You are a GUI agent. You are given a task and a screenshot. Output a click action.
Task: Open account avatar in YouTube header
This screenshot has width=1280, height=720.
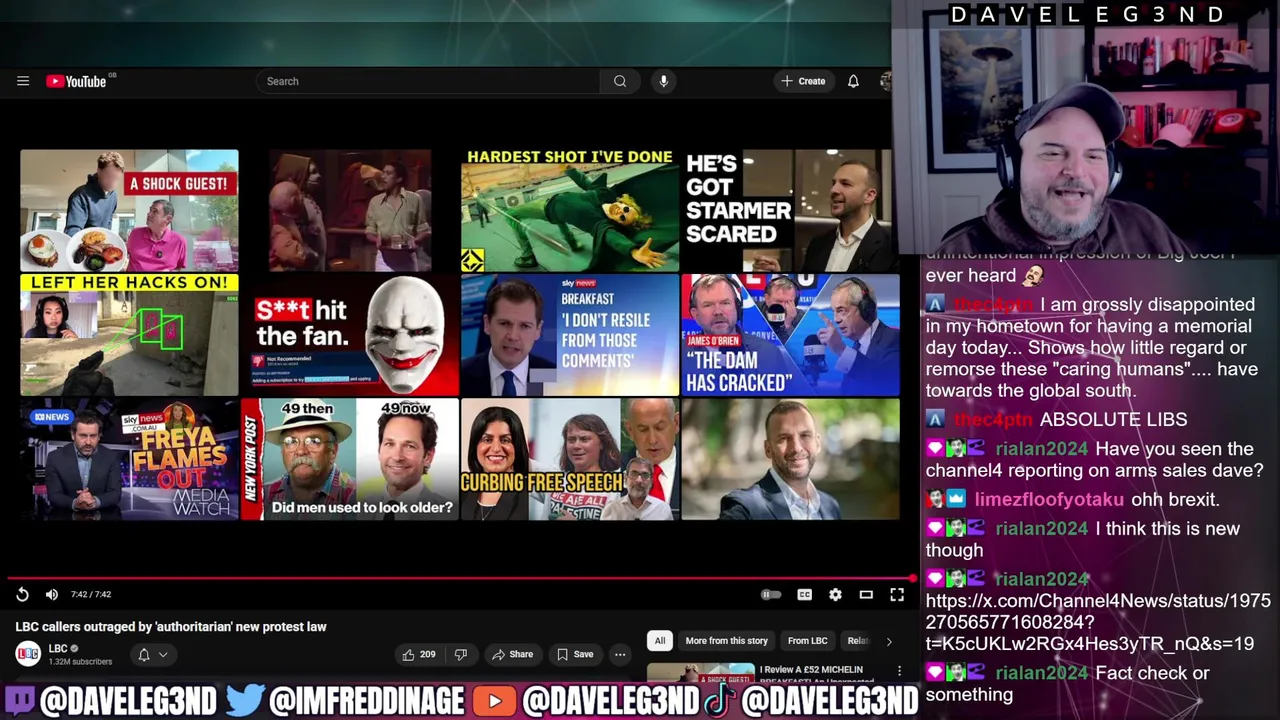pos(884,81)
